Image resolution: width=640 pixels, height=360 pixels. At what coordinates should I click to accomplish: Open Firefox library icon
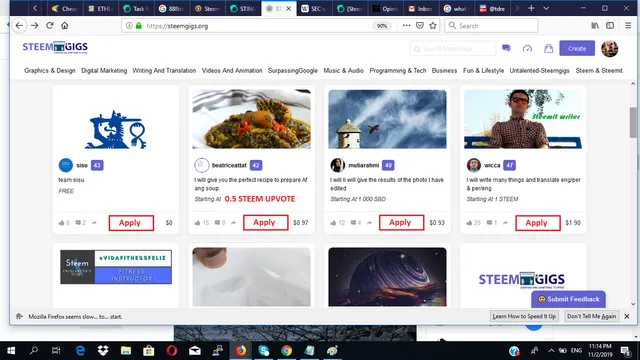(595, 26)
